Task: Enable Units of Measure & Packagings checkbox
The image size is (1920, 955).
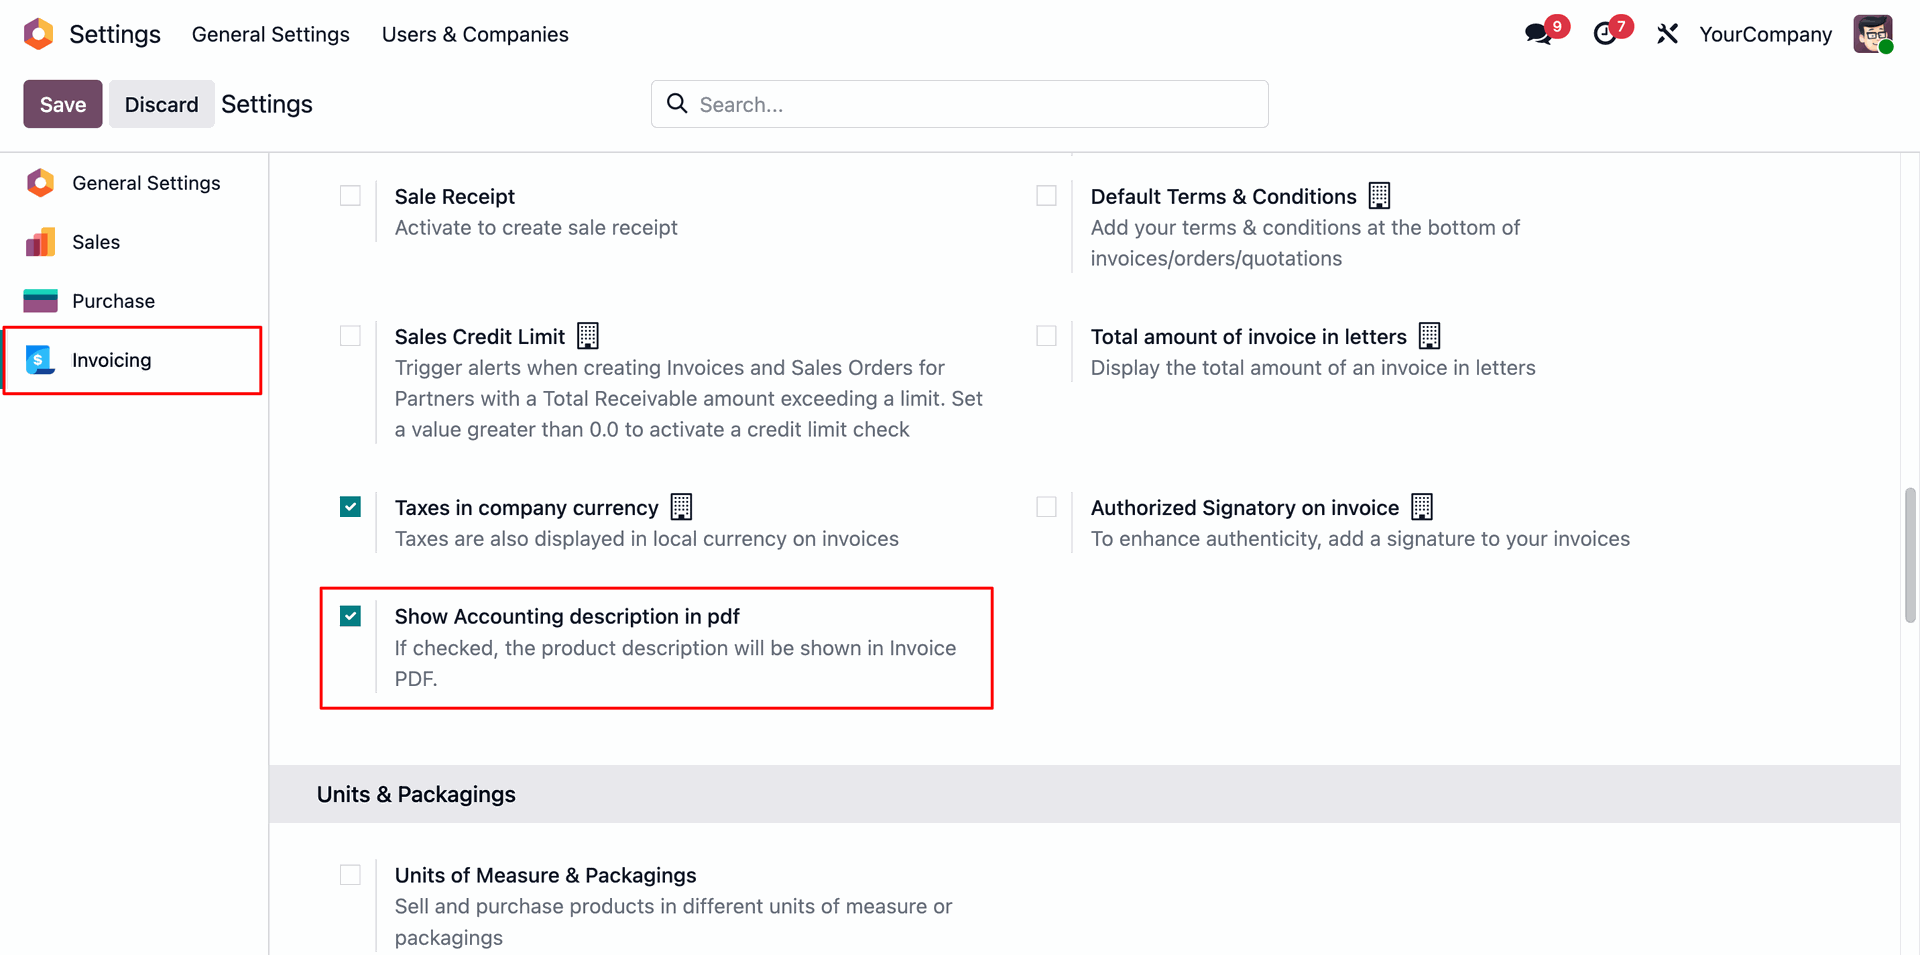Action: tap(350, 875)
